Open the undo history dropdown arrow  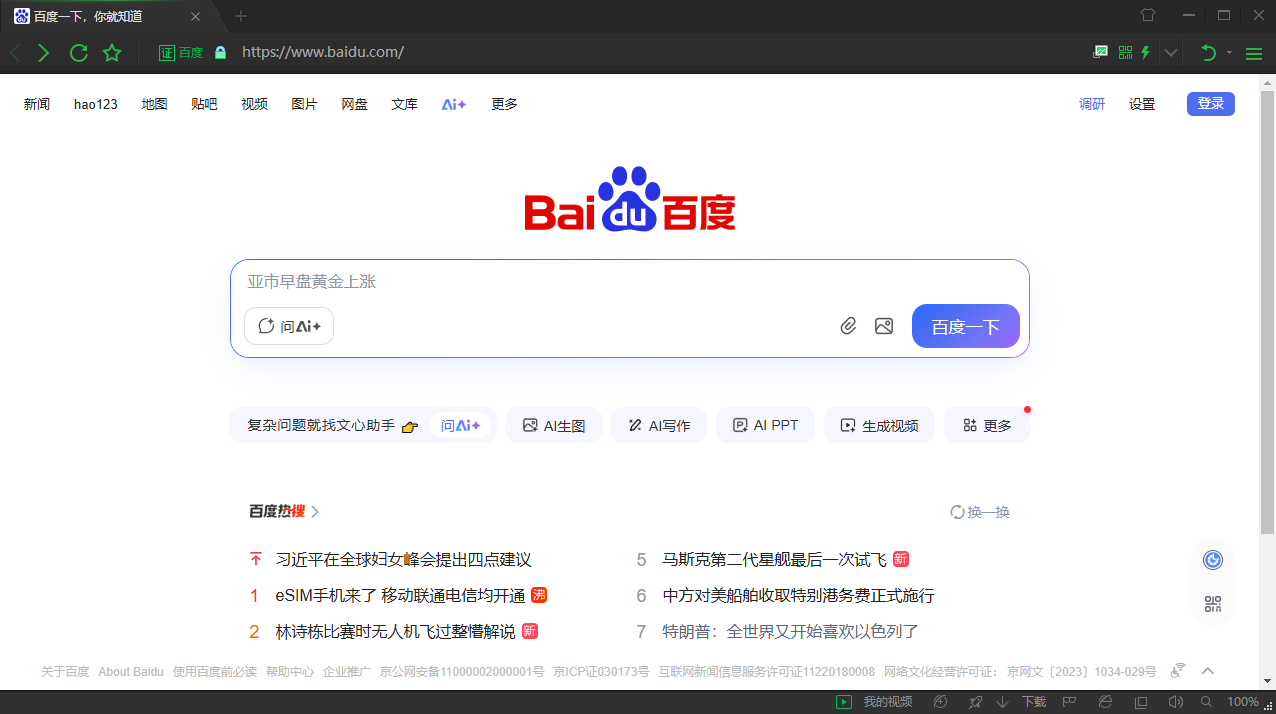point(1230,52)
